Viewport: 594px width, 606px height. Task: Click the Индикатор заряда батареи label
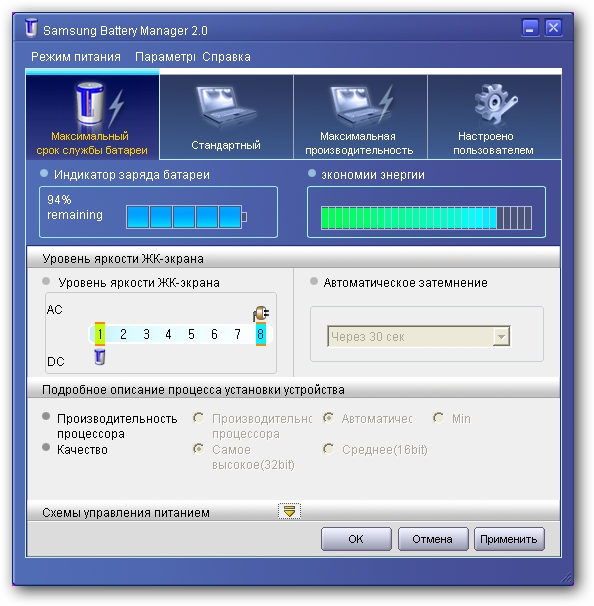[x=132, y=175]
